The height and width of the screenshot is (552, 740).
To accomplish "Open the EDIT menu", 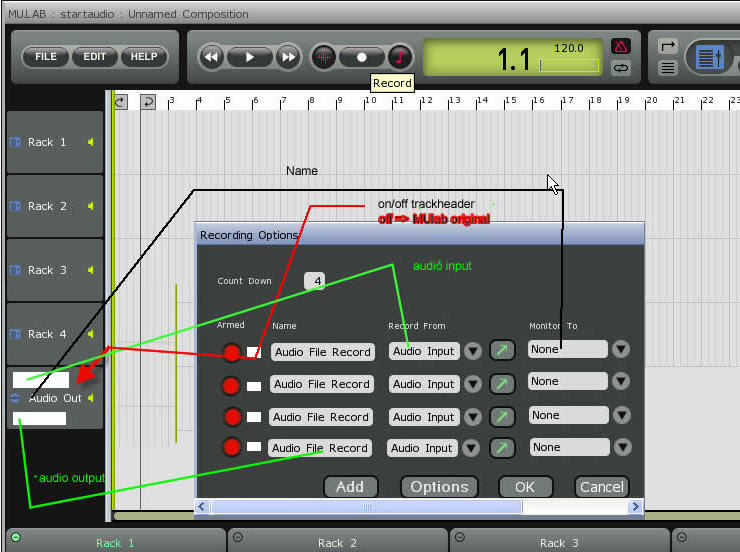I will (94, 57).
